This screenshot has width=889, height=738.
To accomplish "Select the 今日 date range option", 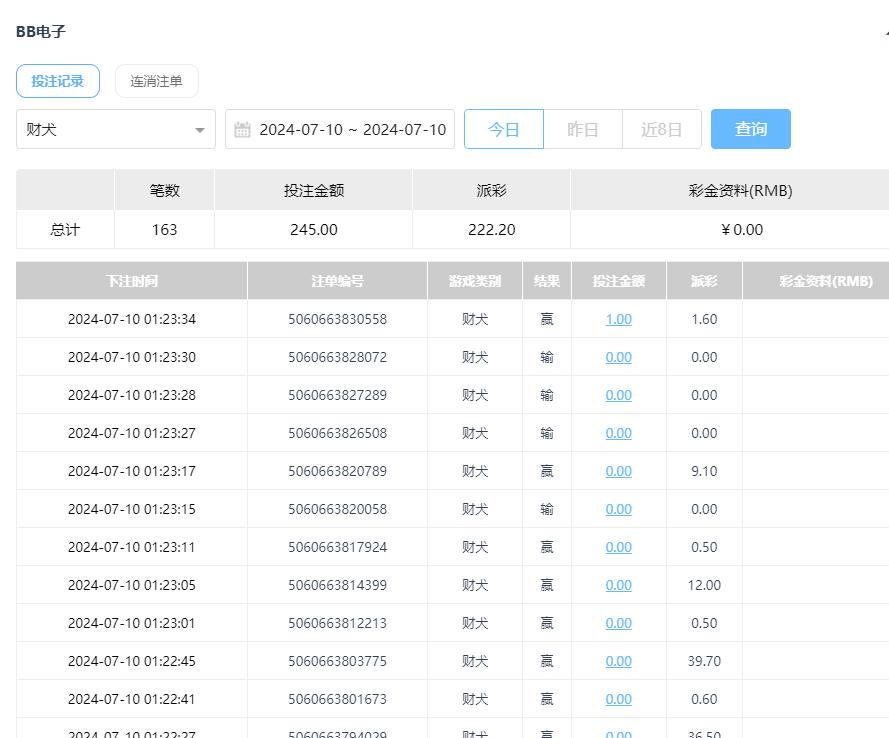I will [x=503, y=130].
